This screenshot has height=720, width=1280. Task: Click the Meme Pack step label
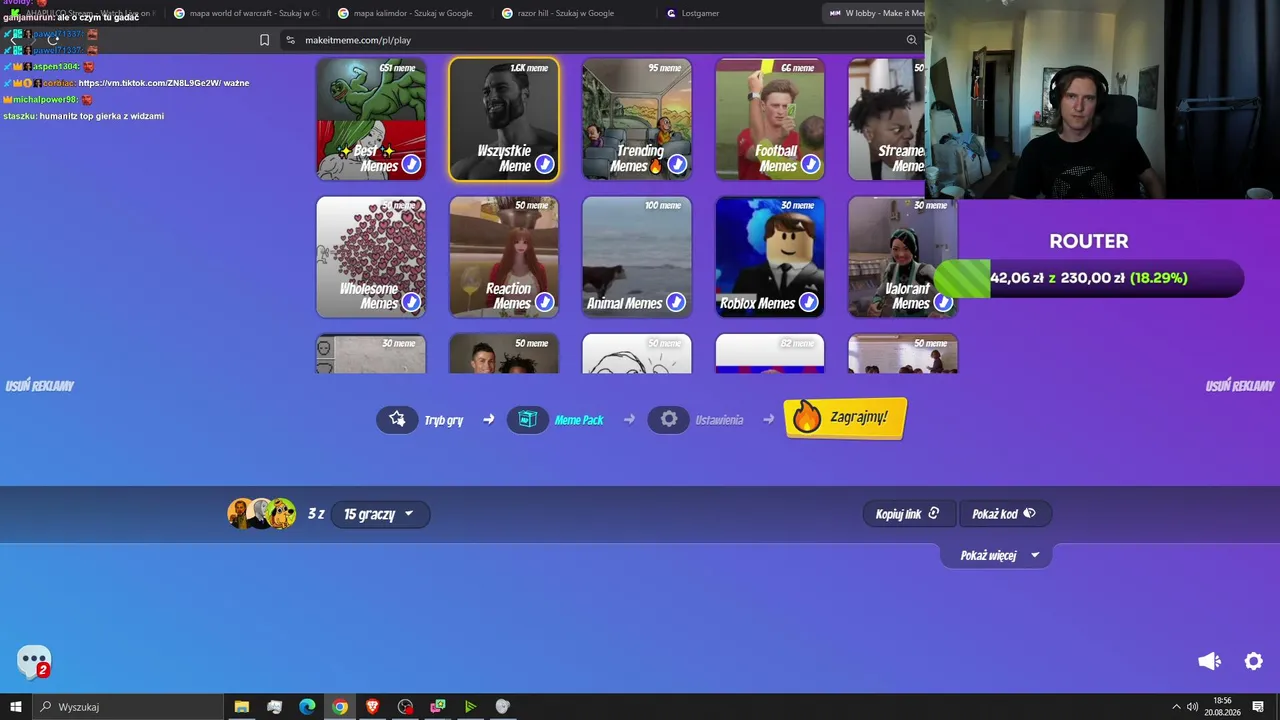(579, 421)
